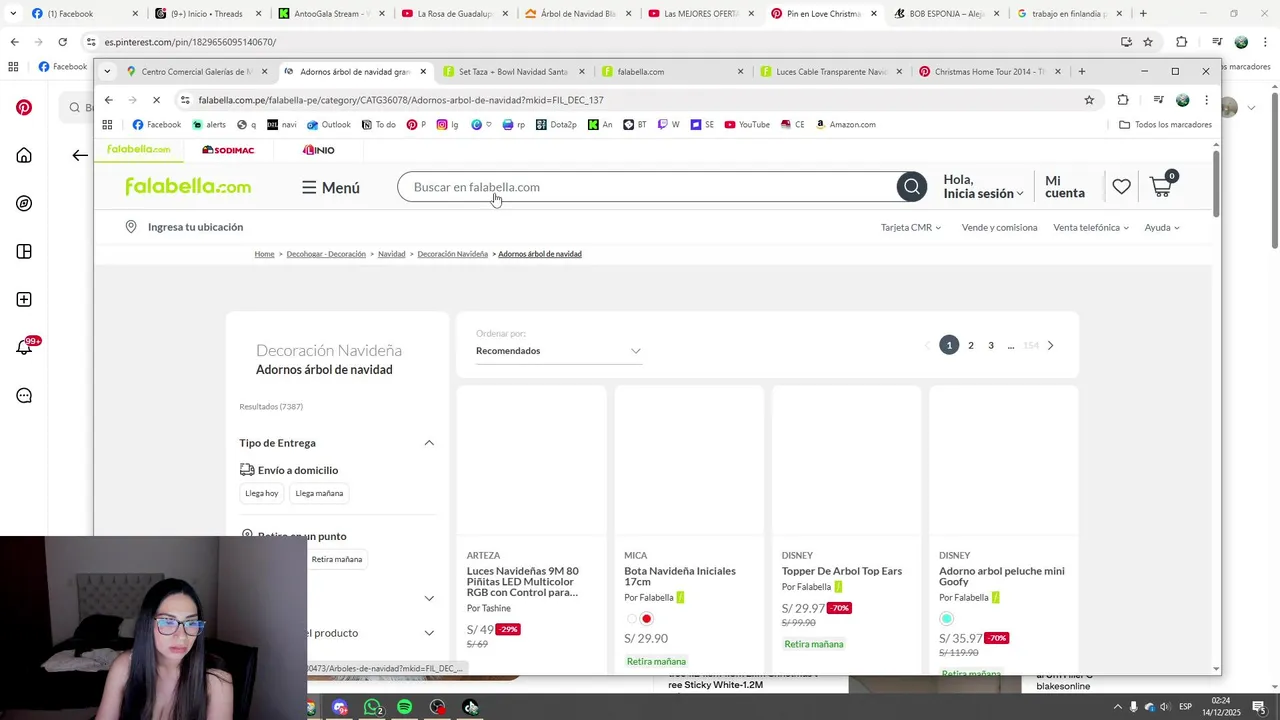Screen dimensions: 1280x720
Task: Open Pinterest explore compass icon
Action: (x=24, y=203)
